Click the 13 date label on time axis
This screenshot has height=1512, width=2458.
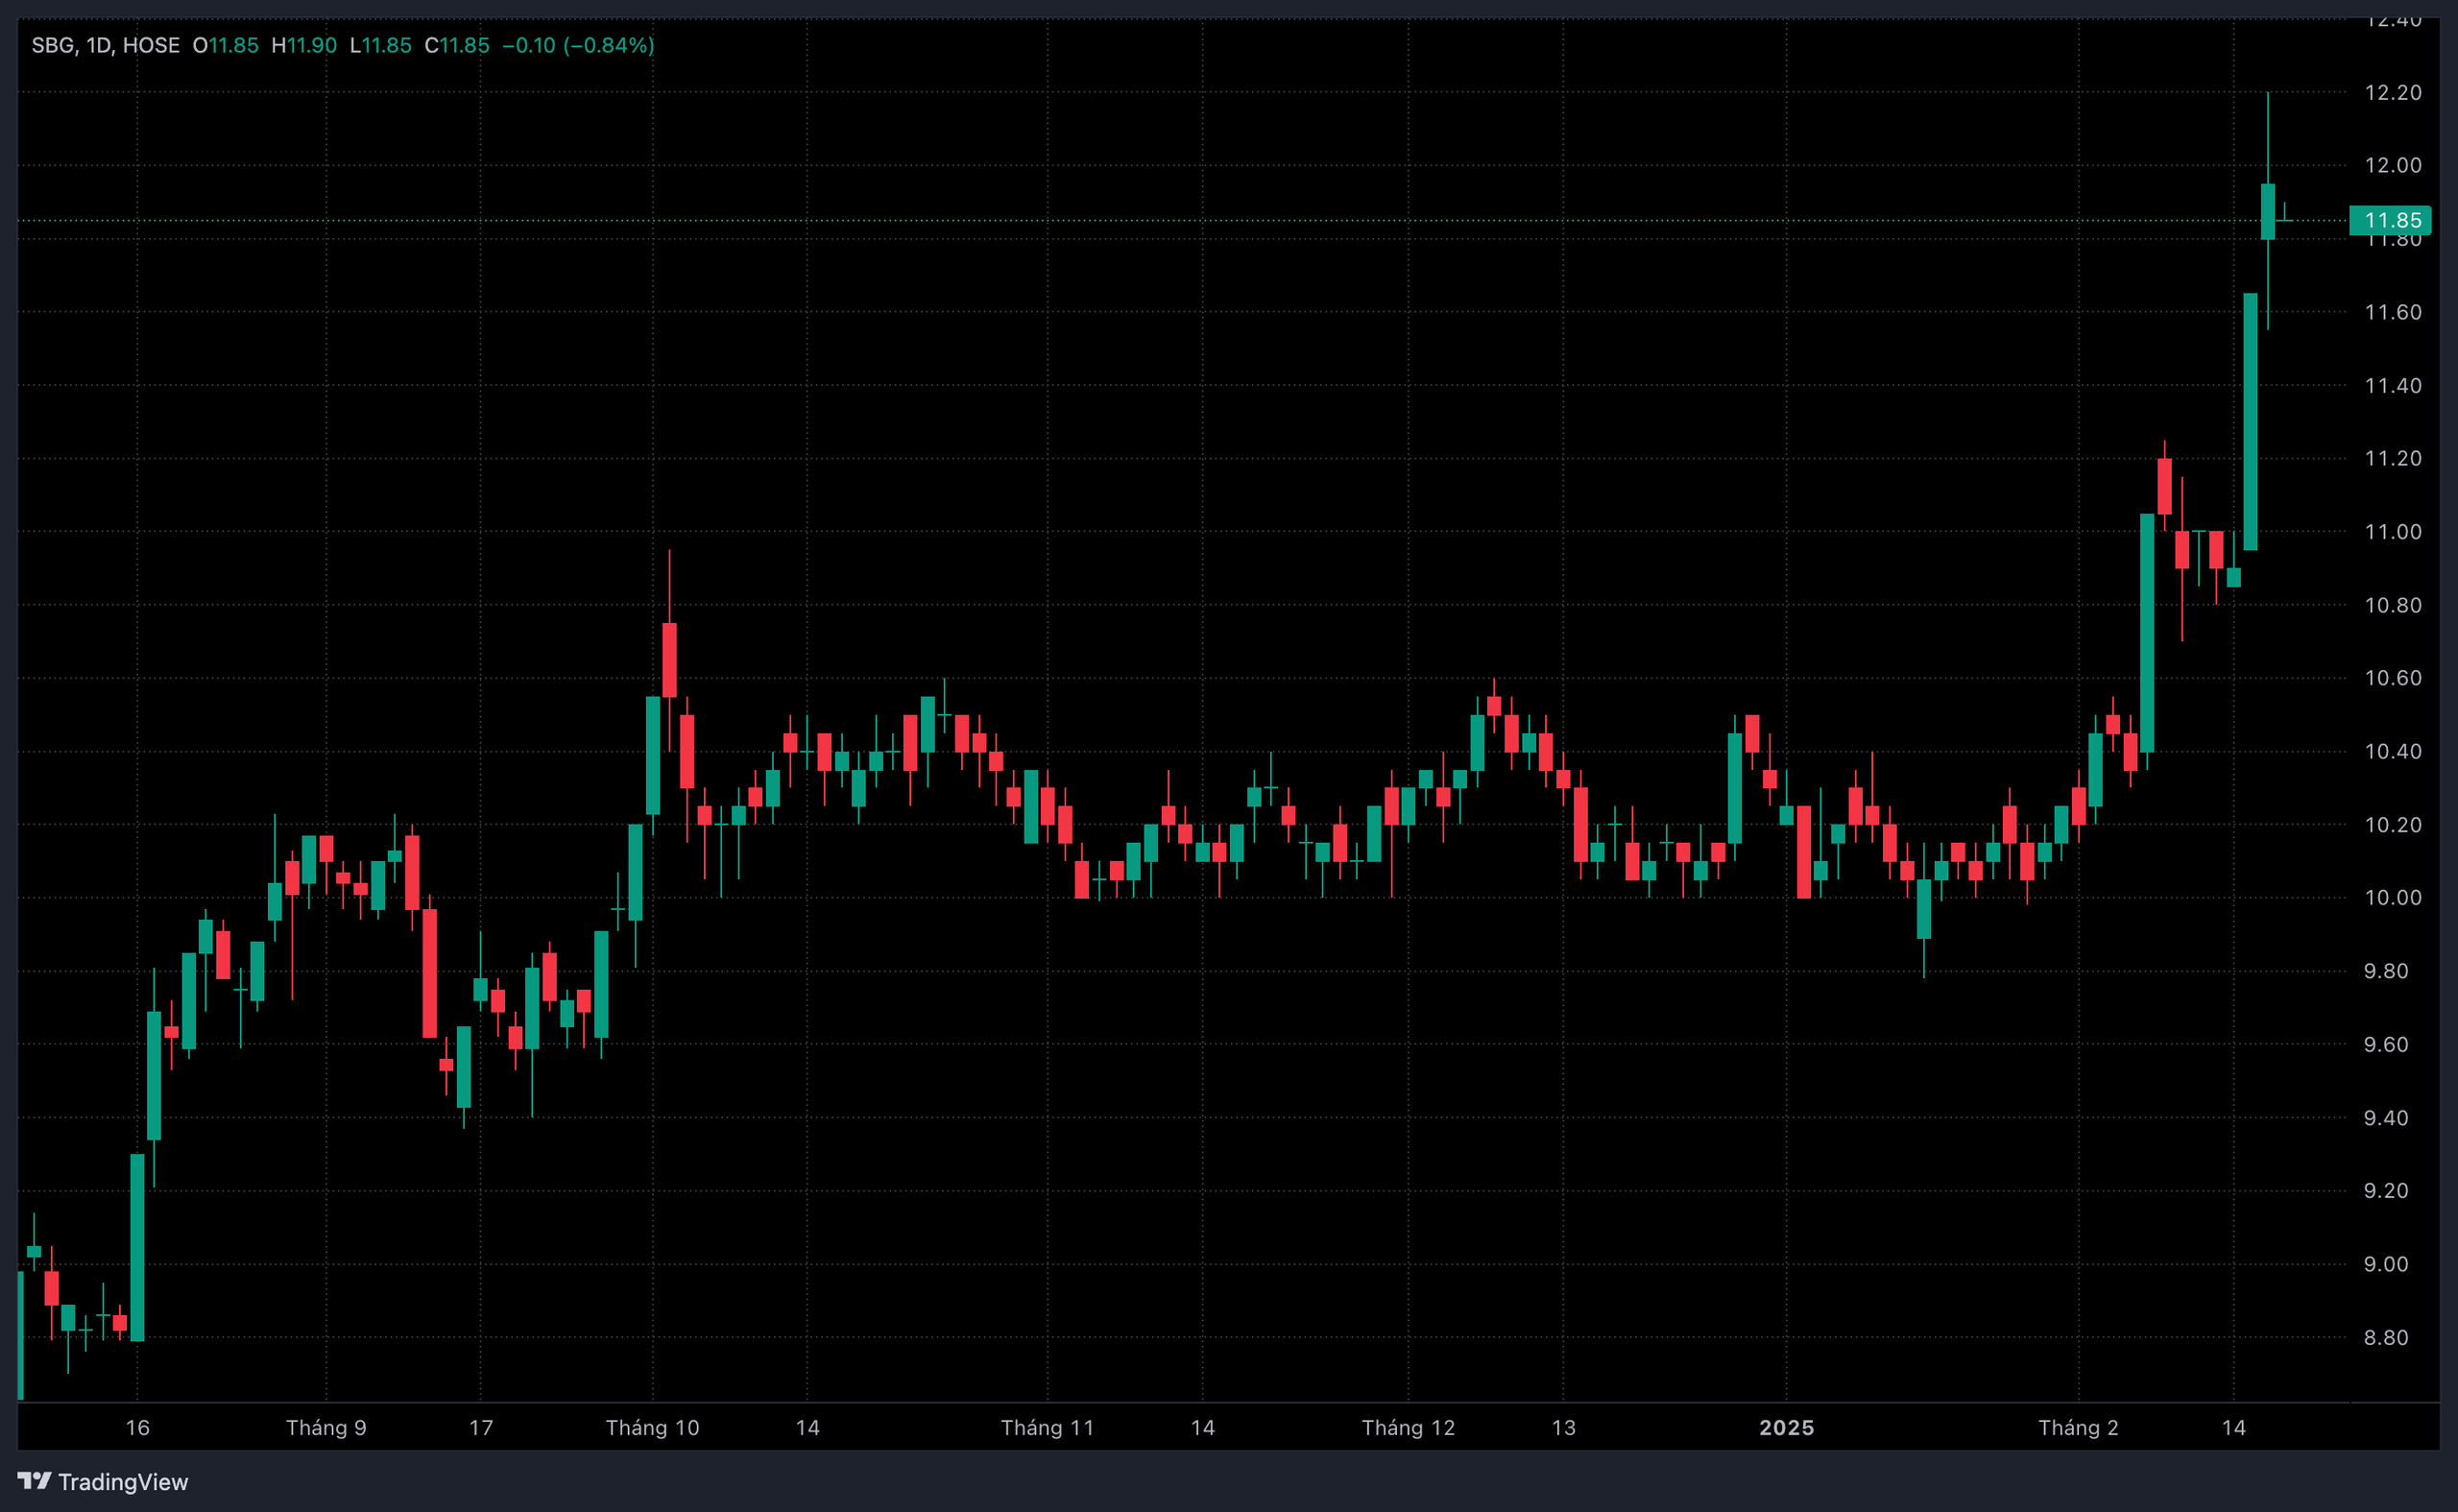[x=1563, y=1427]
